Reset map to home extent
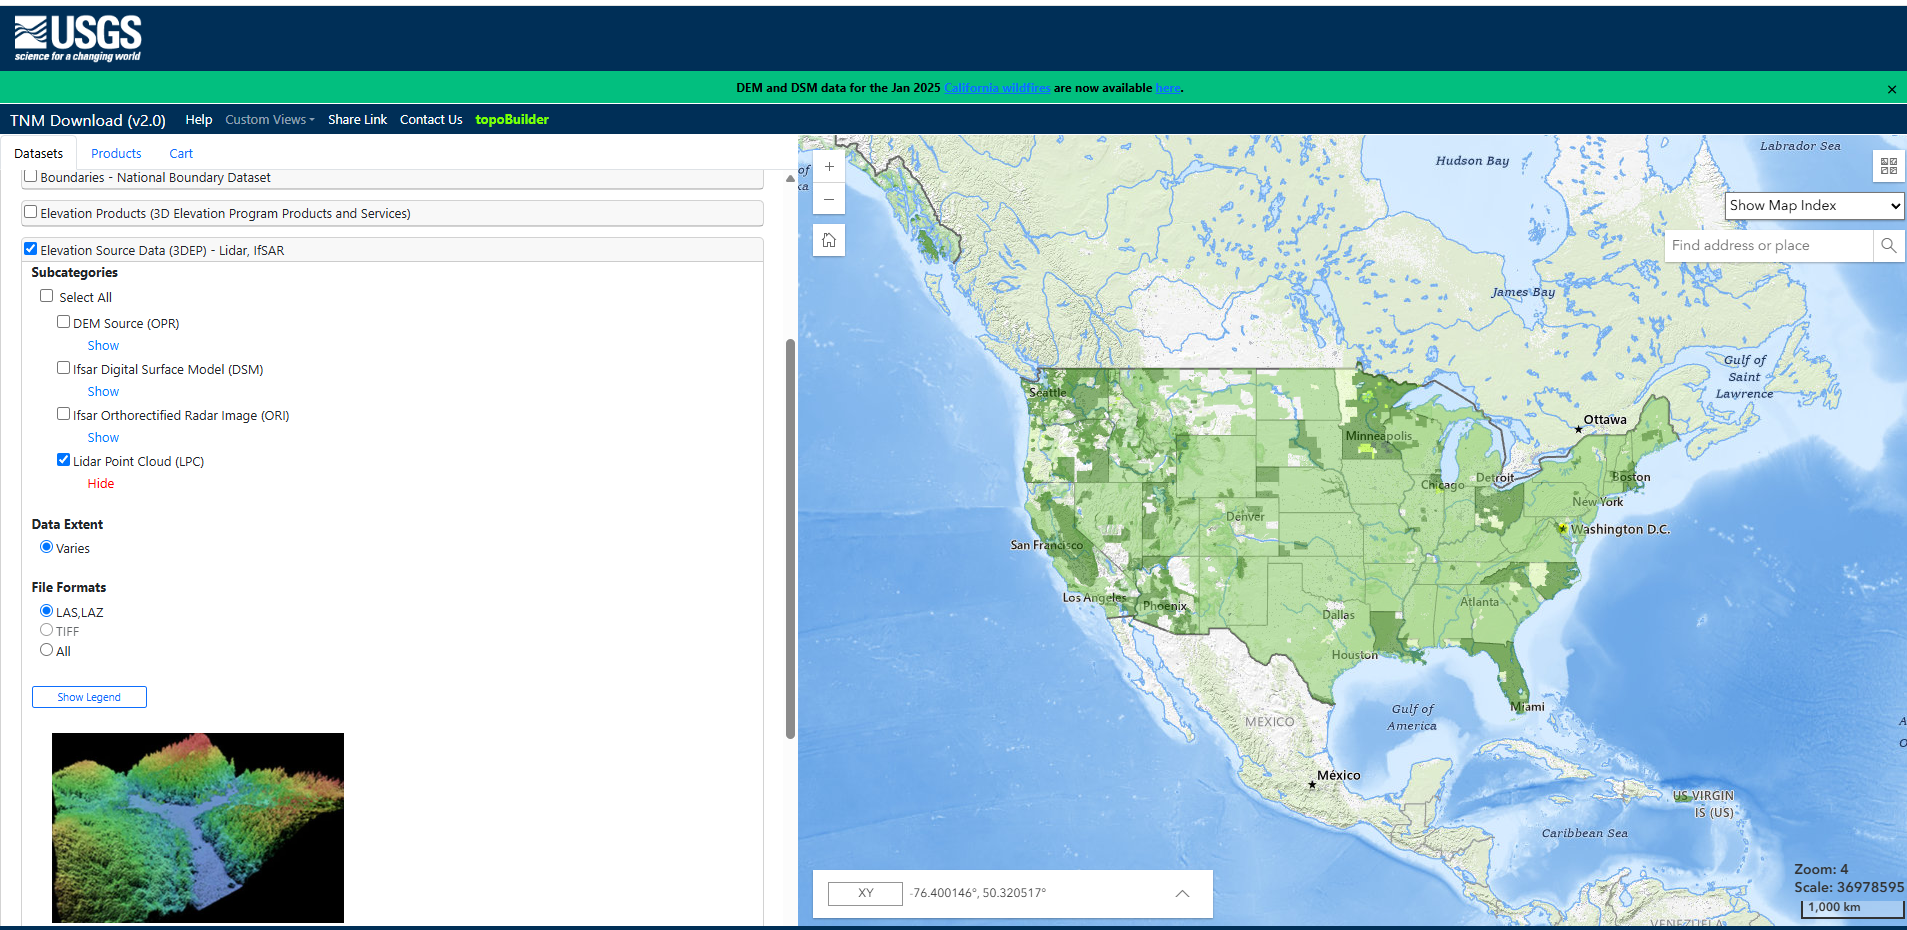Screen dimensions: 1907x930 coord(829,240)
